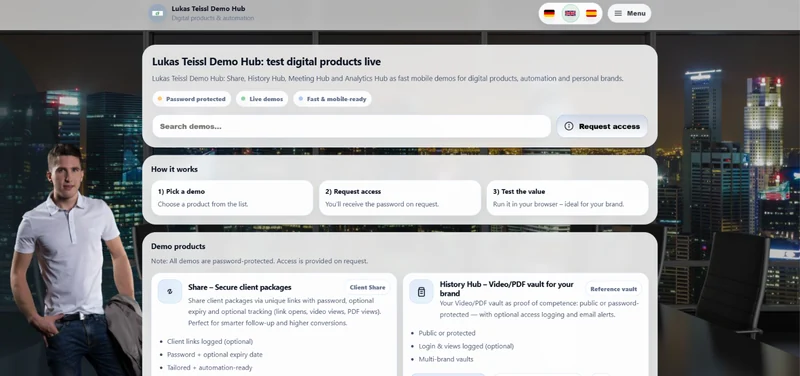This screenshot has height=376, width=800.
Task: Click the Lukas Teissl Demo Hub logo icon
Action: coord(158,13)
